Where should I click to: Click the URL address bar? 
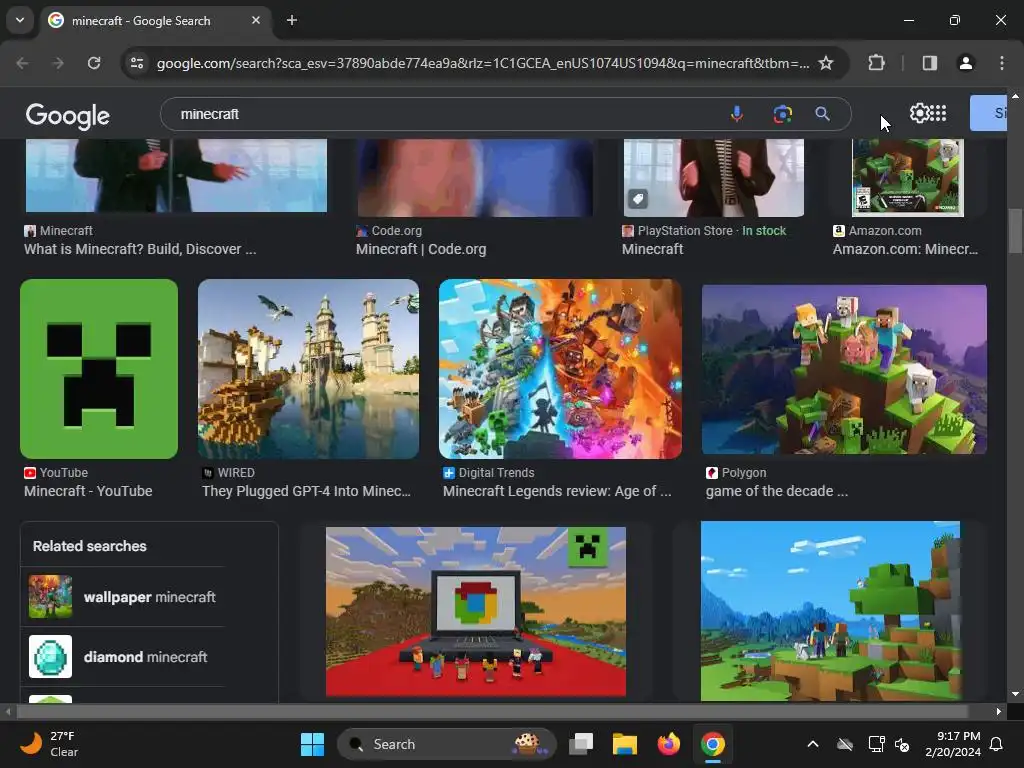[x=482, y=63]
